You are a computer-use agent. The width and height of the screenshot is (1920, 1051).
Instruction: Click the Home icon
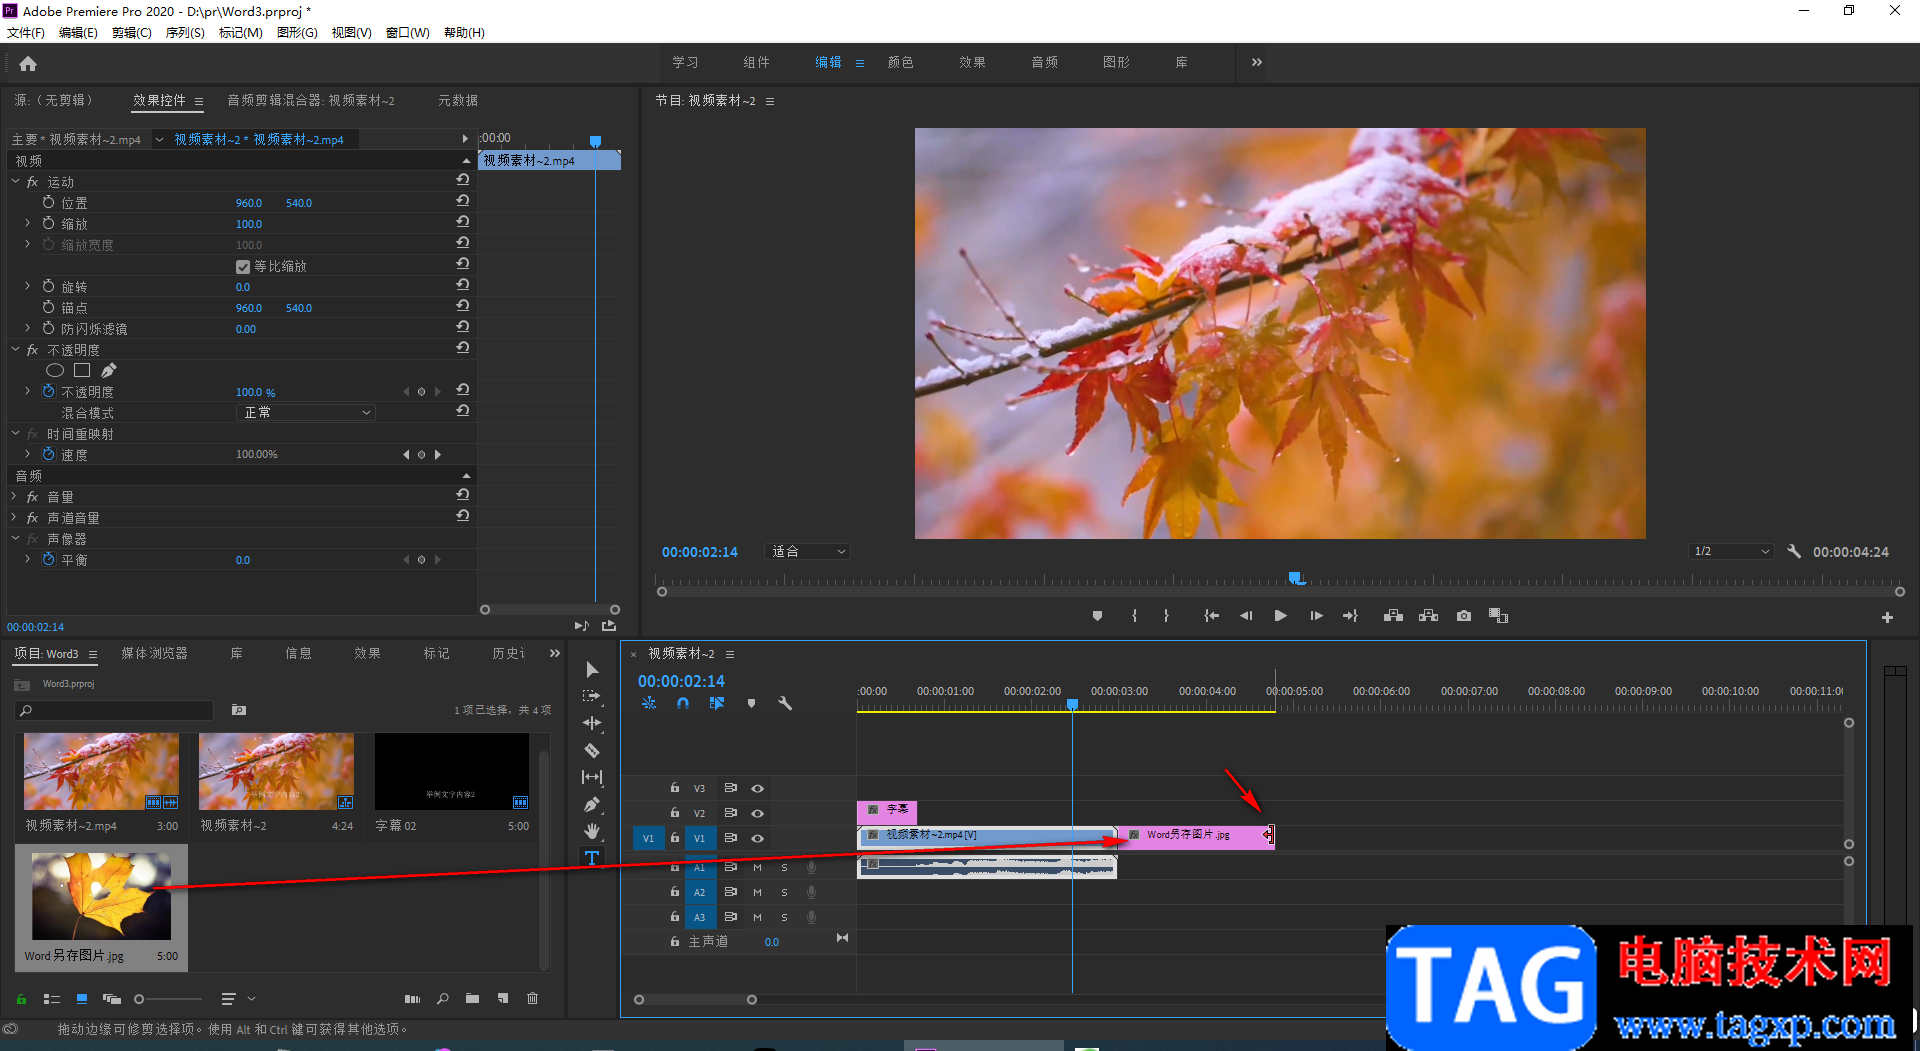(x=28, y=64)
